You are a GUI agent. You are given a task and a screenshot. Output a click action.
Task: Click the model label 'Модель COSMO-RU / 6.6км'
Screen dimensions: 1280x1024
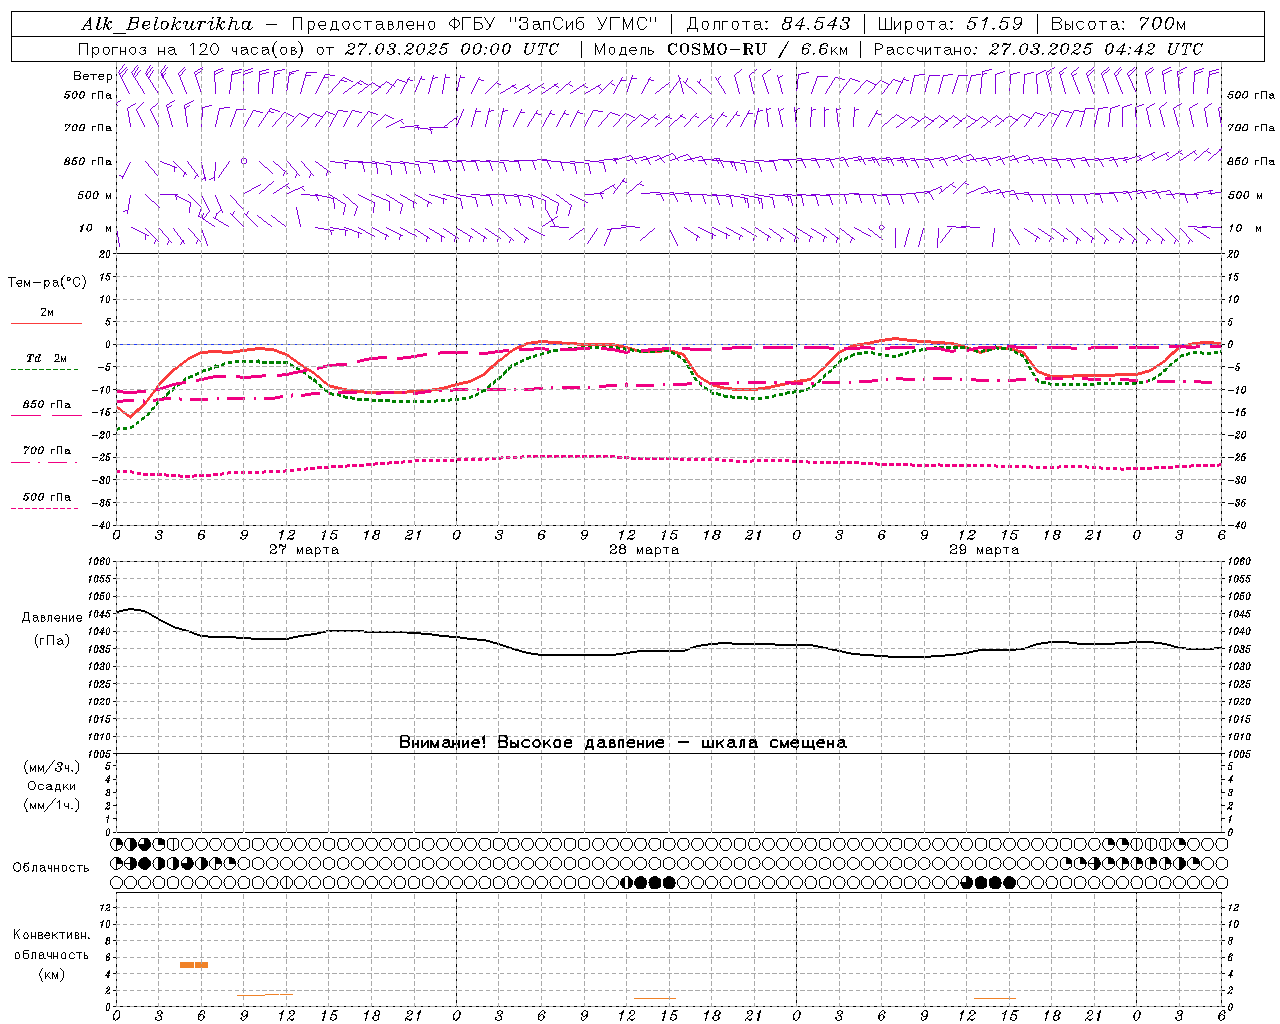(720, 49)
